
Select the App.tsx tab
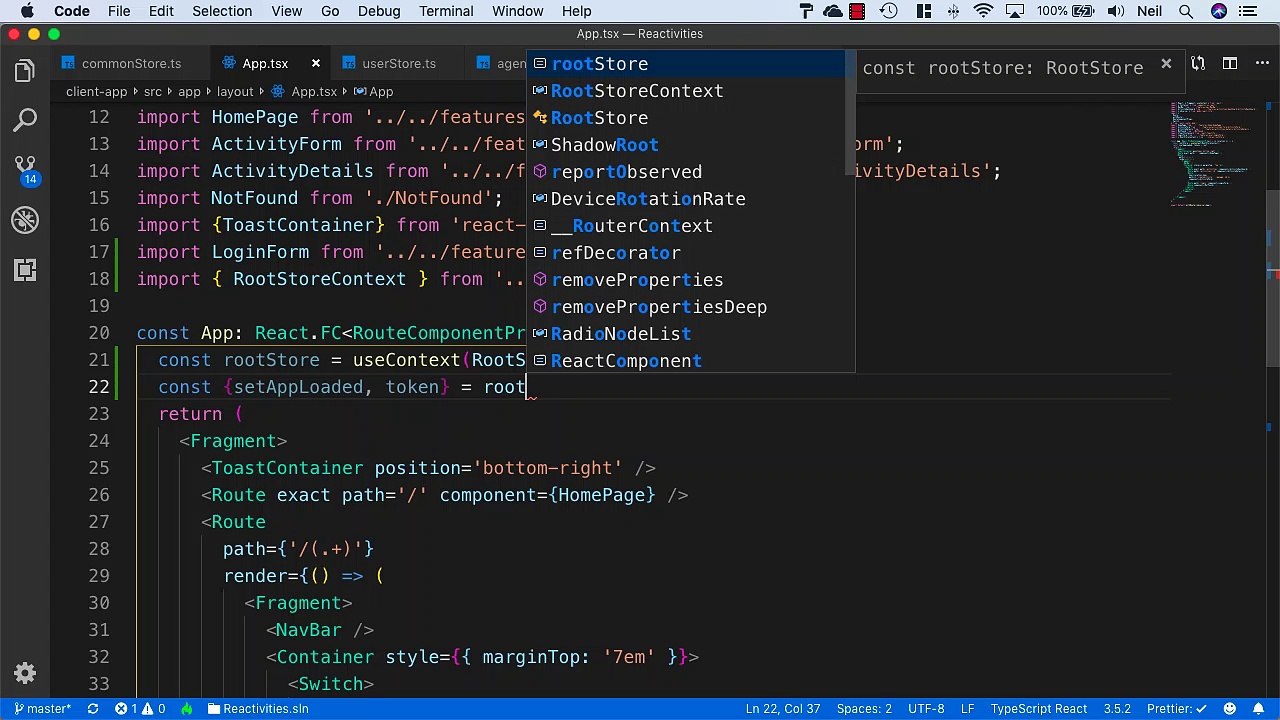click(265, 63)
